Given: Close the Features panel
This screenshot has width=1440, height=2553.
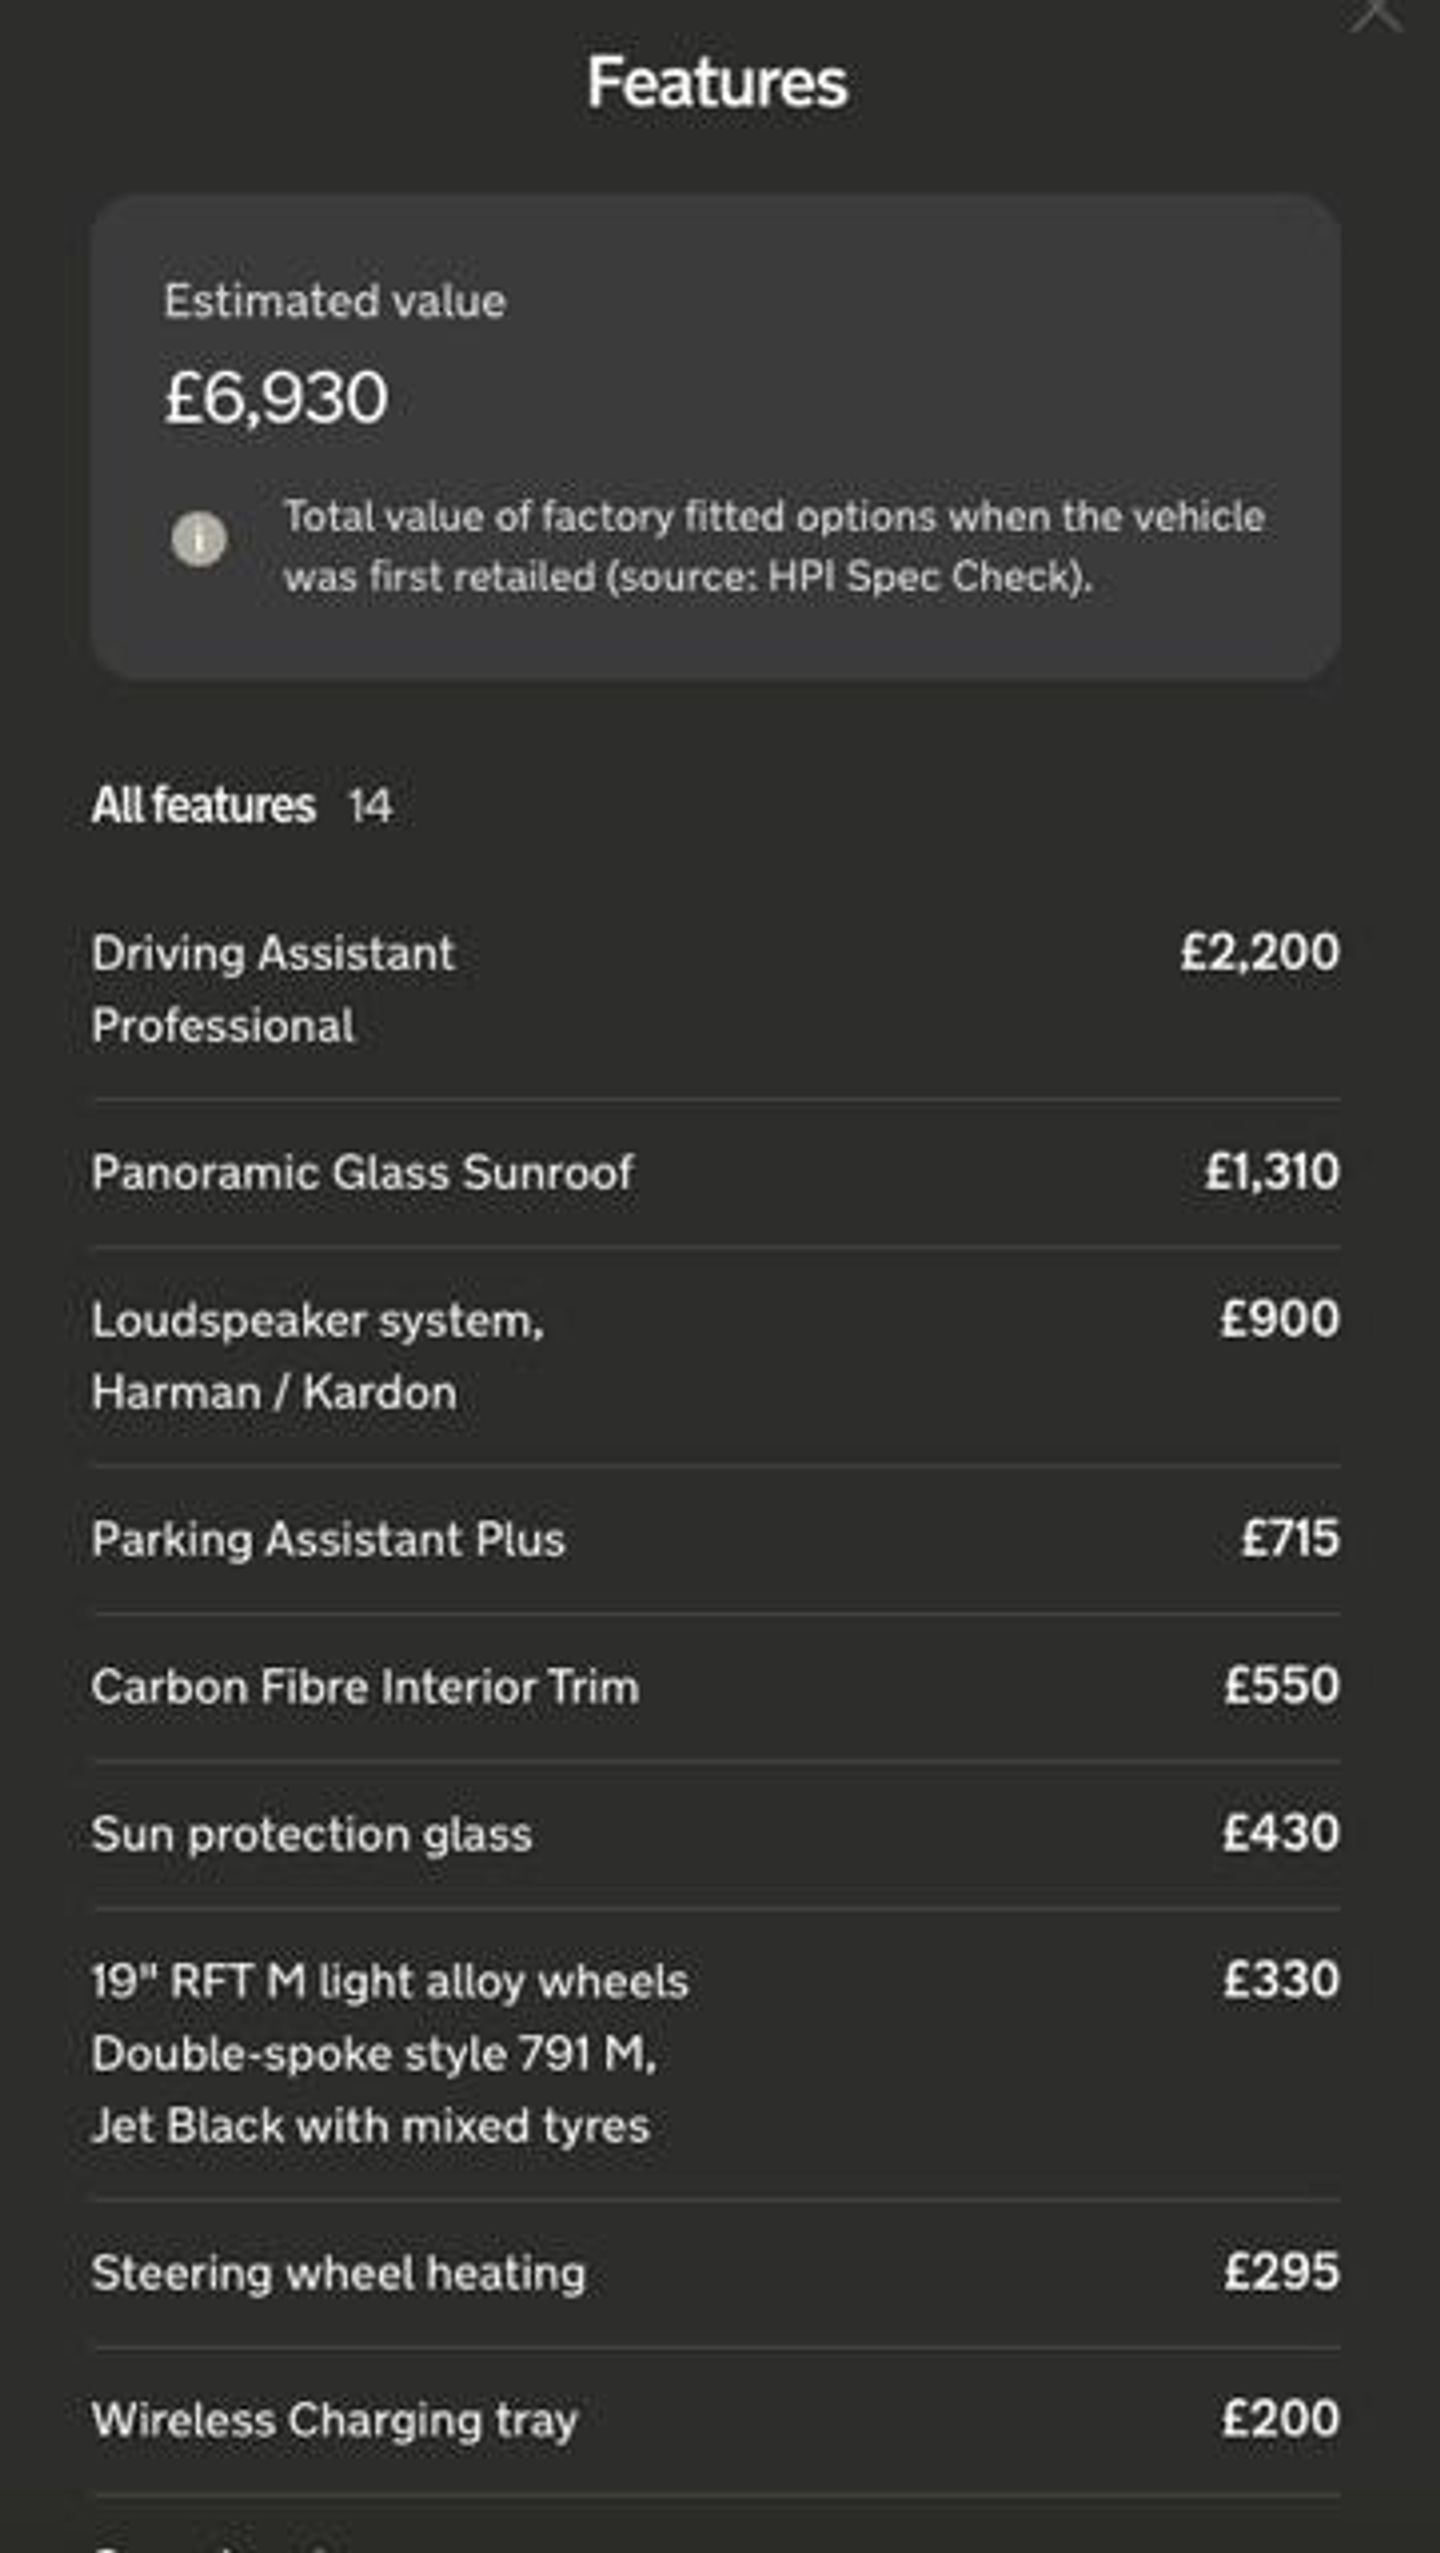Looking at the screenshot, I should tap(1377, 14).
